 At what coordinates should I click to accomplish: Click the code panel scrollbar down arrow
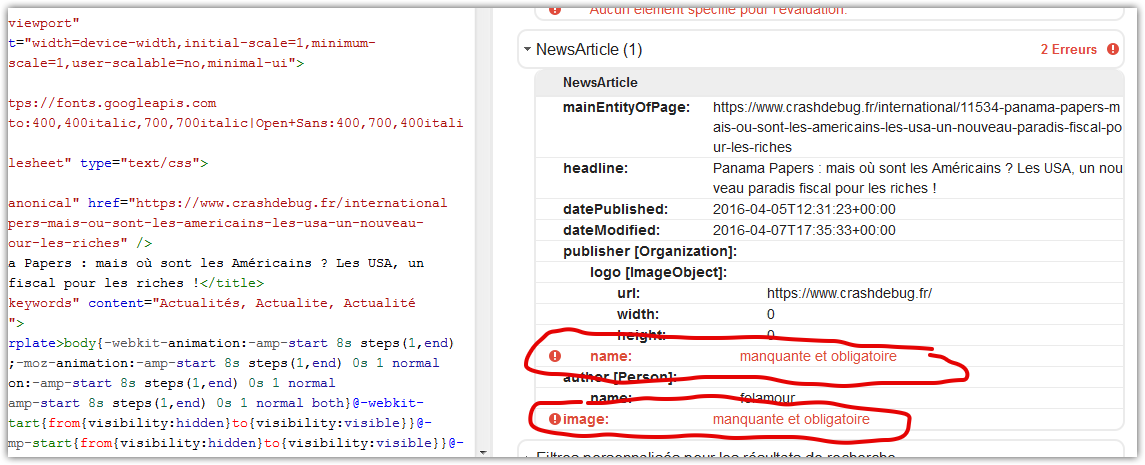click(x=481, y=453)
